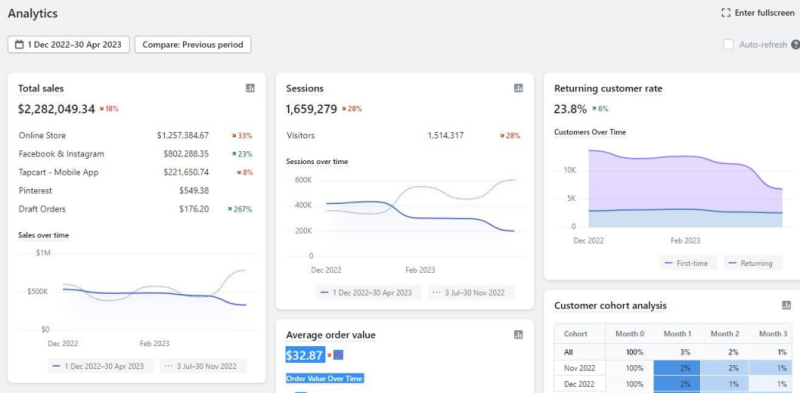Open report icon on Total sales card
The height and width of the screenshot is (393, 800).
coord(250,88)
